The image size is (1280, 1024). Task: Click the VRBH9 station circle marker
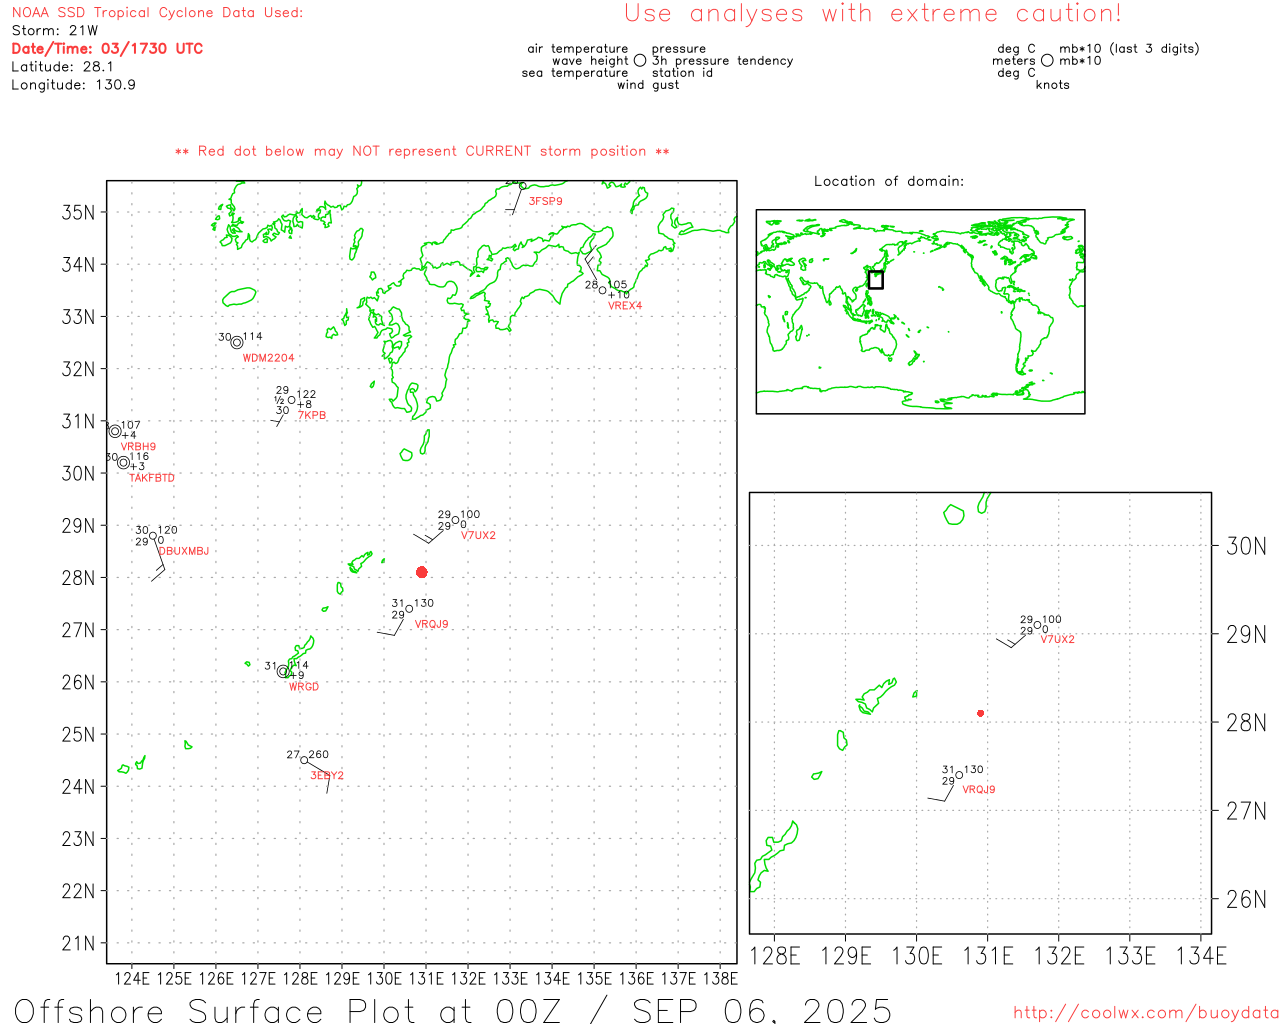tap(115, 431)
